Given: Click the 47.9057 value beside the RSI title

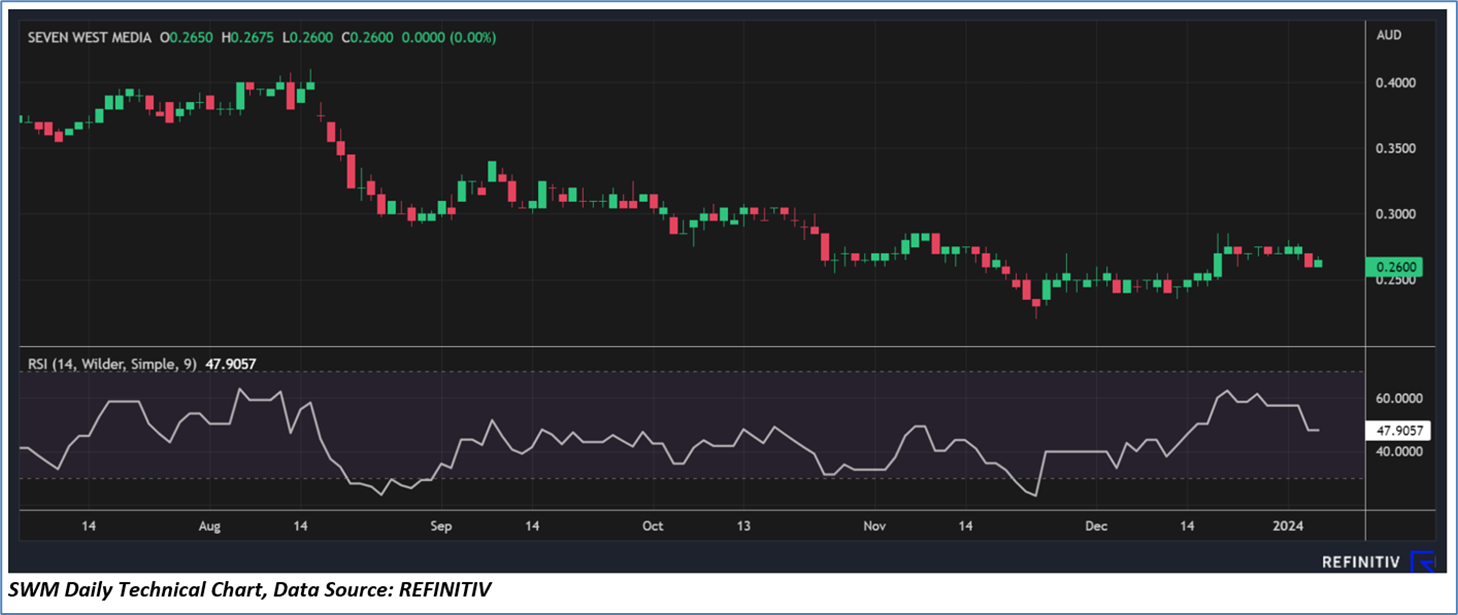Looking at the screenshot, I should pyautogui.click(x=231, y=364).
